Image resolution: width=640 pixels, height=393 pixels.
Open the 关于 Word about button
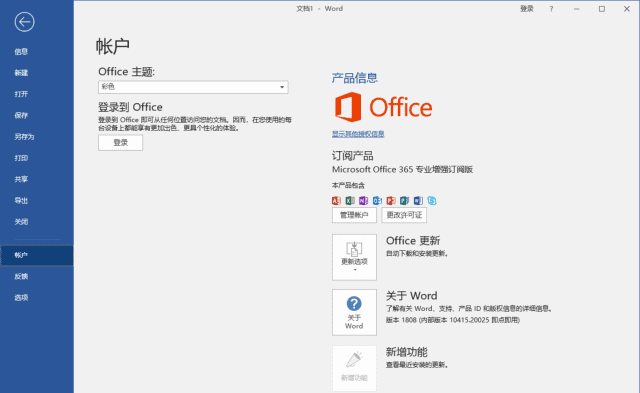pyautogui.click(x=354, y=312)
